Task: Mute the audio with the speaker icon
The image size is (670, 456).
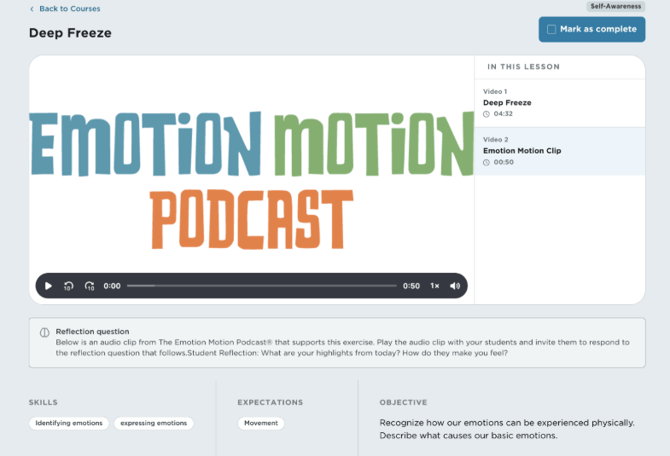Action: click(455, 286)
